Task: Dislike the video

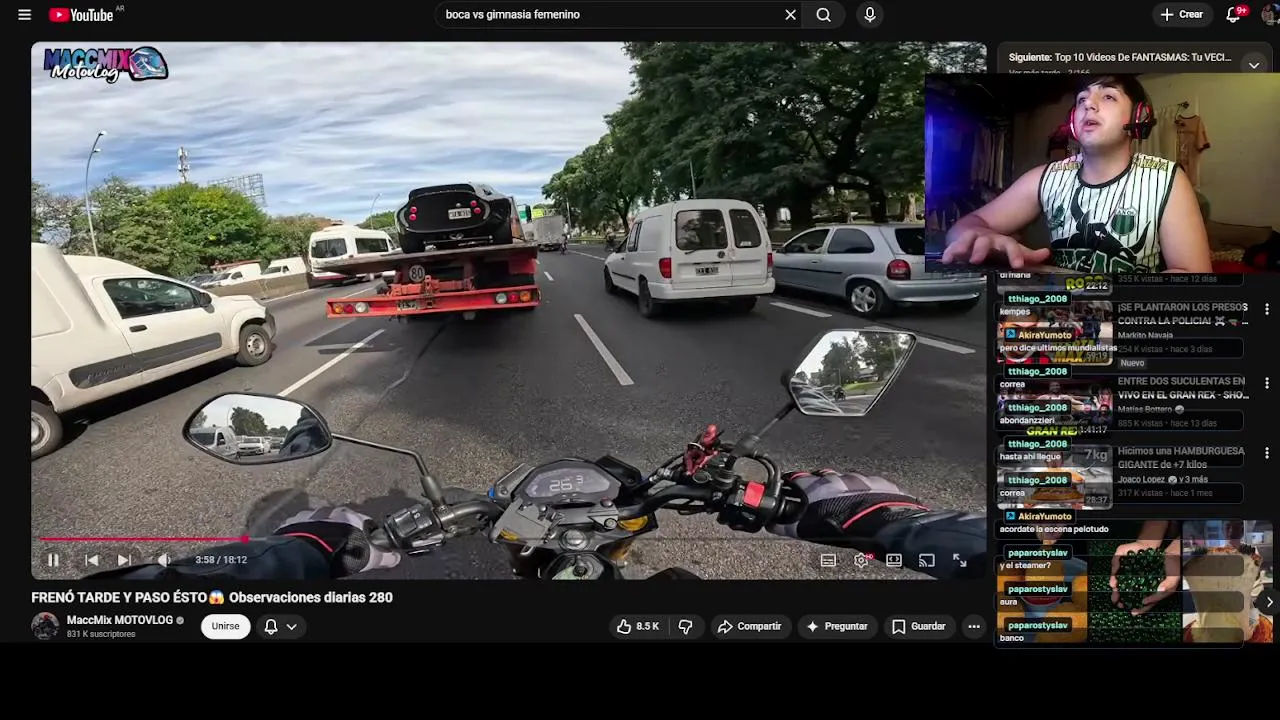Action: [x=686, y=626]
